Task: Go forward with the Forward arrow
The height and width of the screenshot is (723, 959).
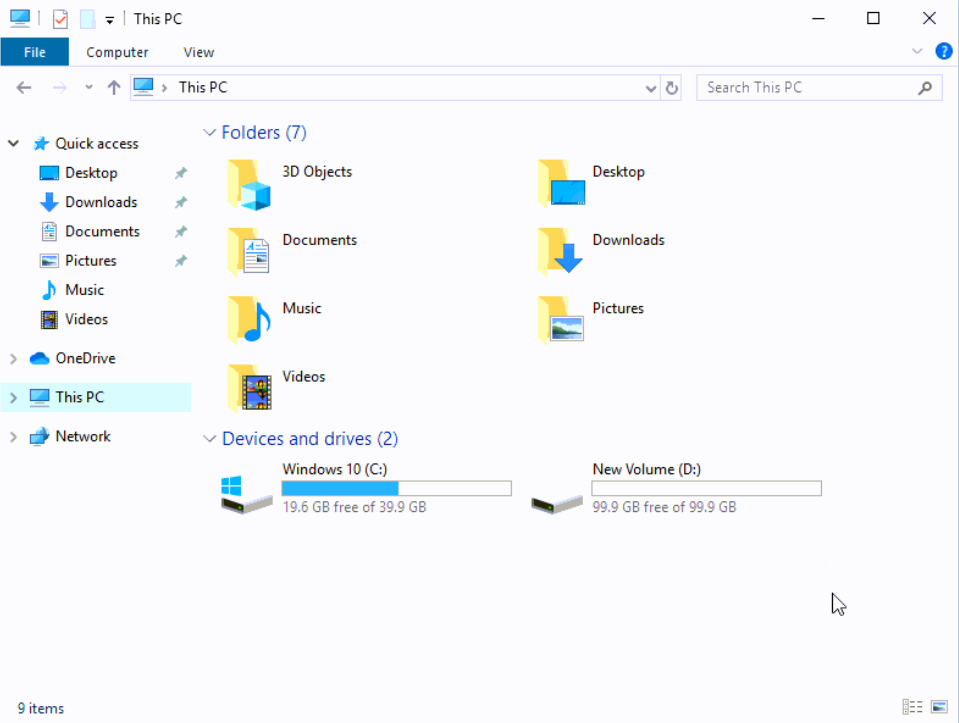Action: click(x=59, y=87)
